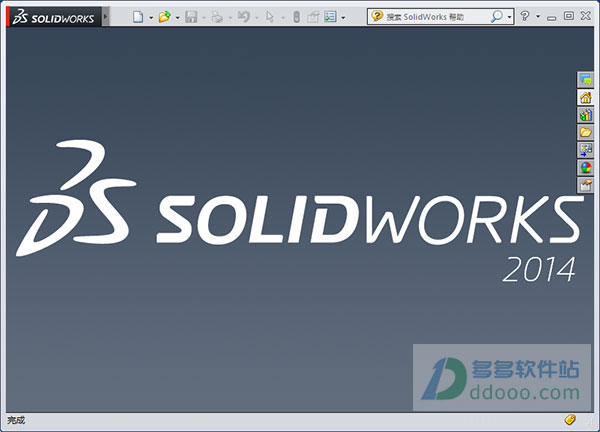Open the File Explorer folder tab
This screenshot has height=432, width=600.
coord(585,132)
